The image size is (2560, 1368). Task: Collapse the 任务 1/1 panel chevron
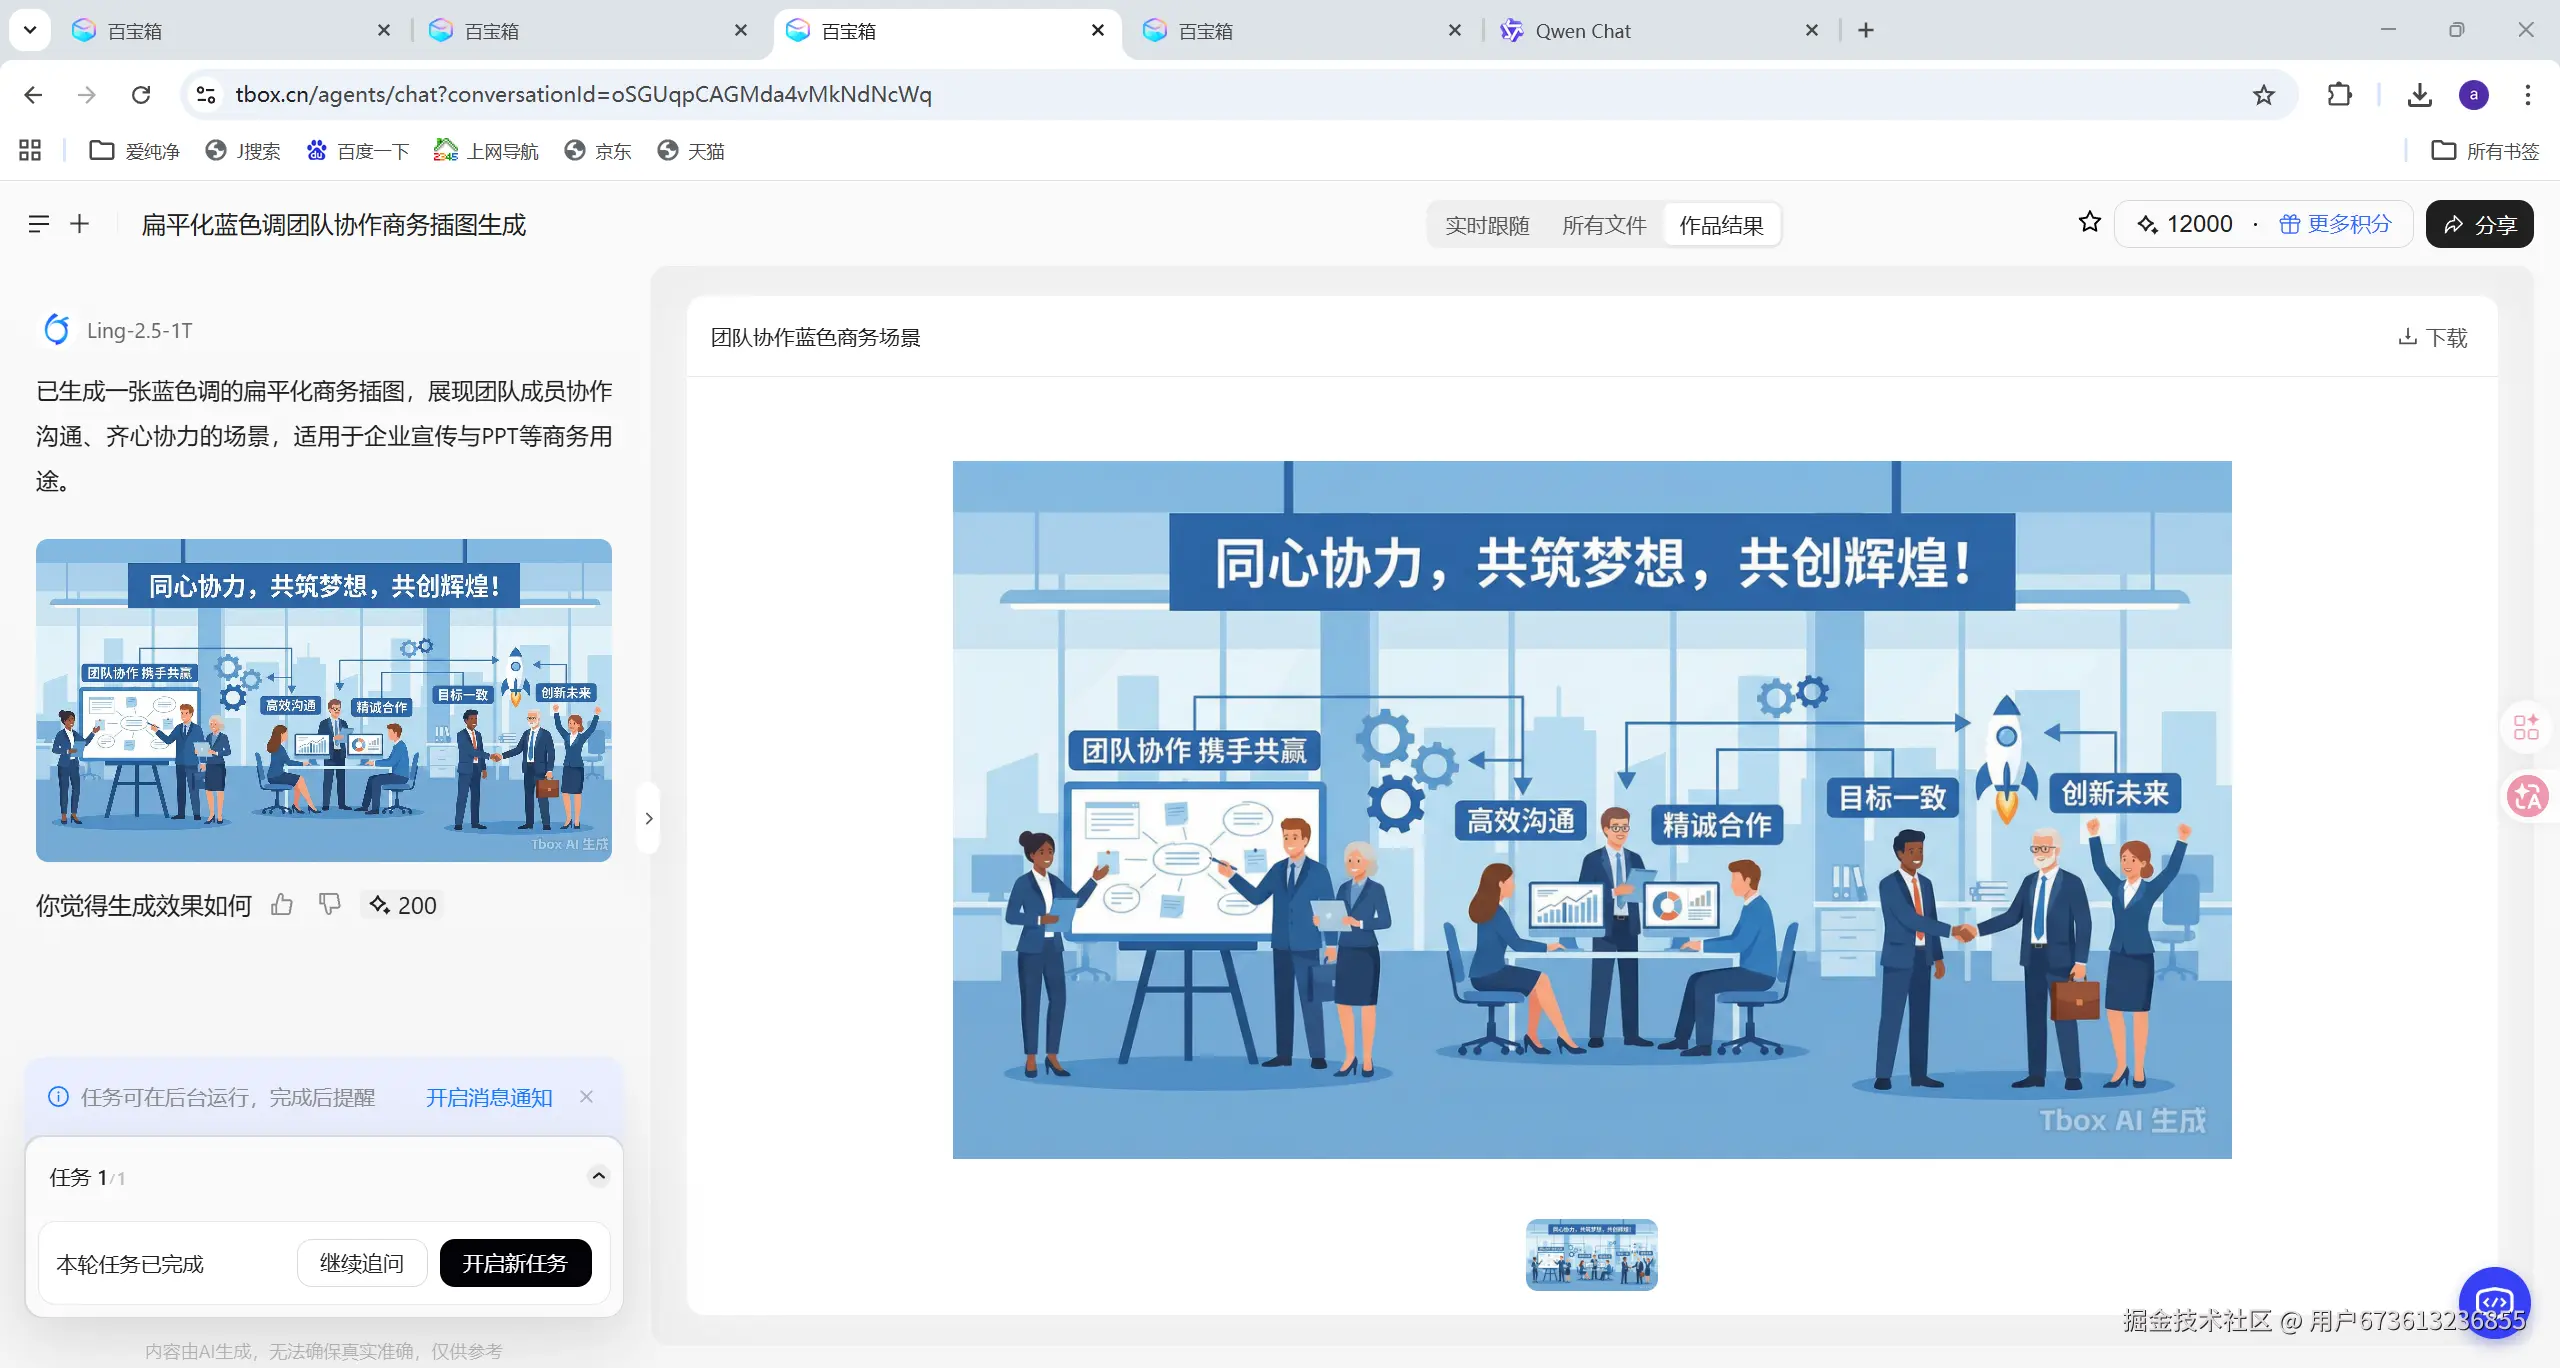[x=598, y=1176]
